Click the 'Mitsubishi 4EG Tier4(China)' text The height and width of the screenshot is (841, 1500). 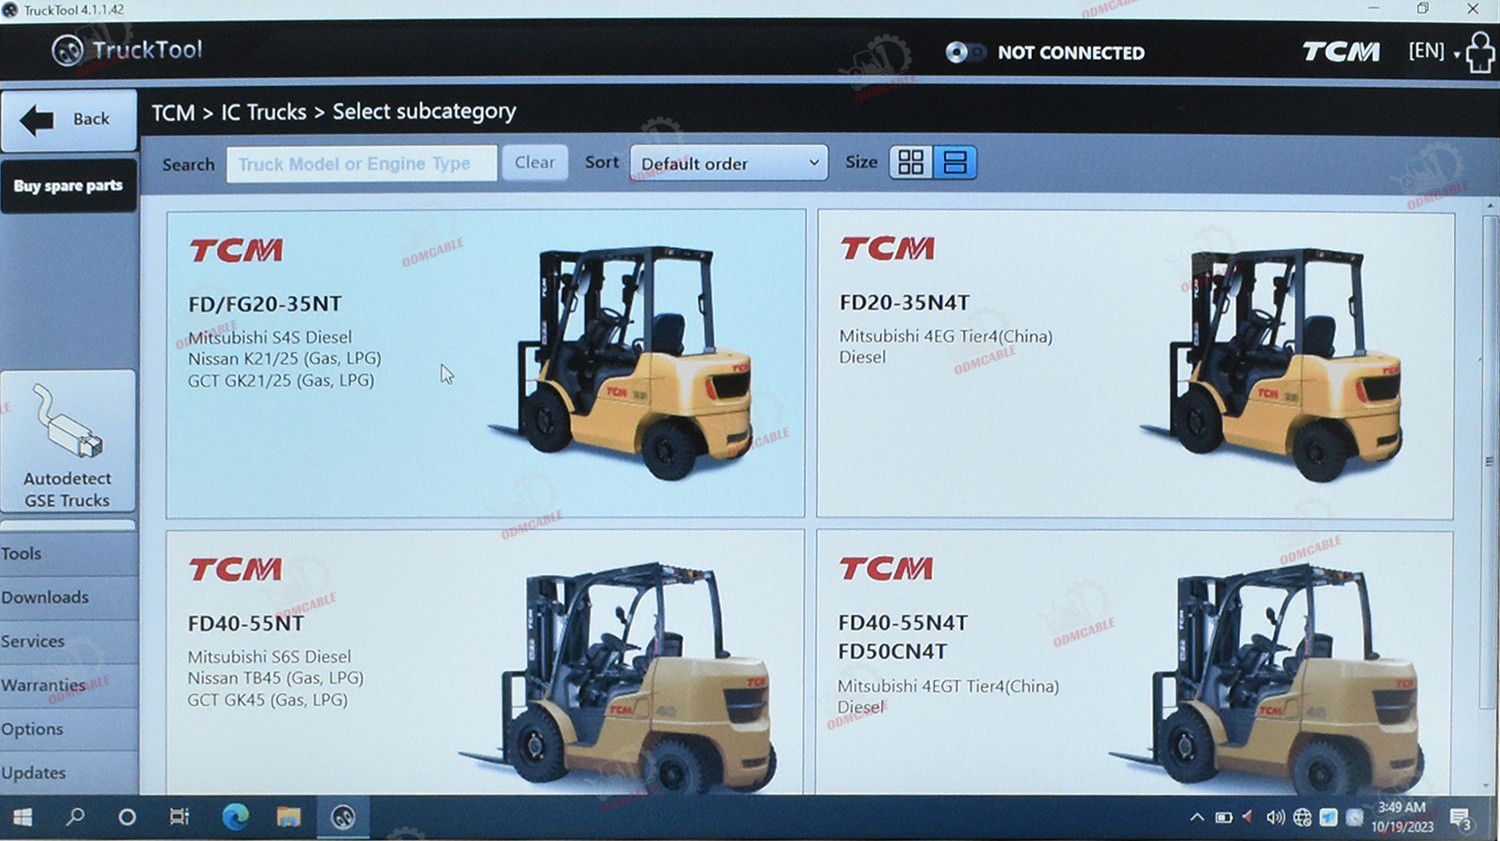[946, 336]
